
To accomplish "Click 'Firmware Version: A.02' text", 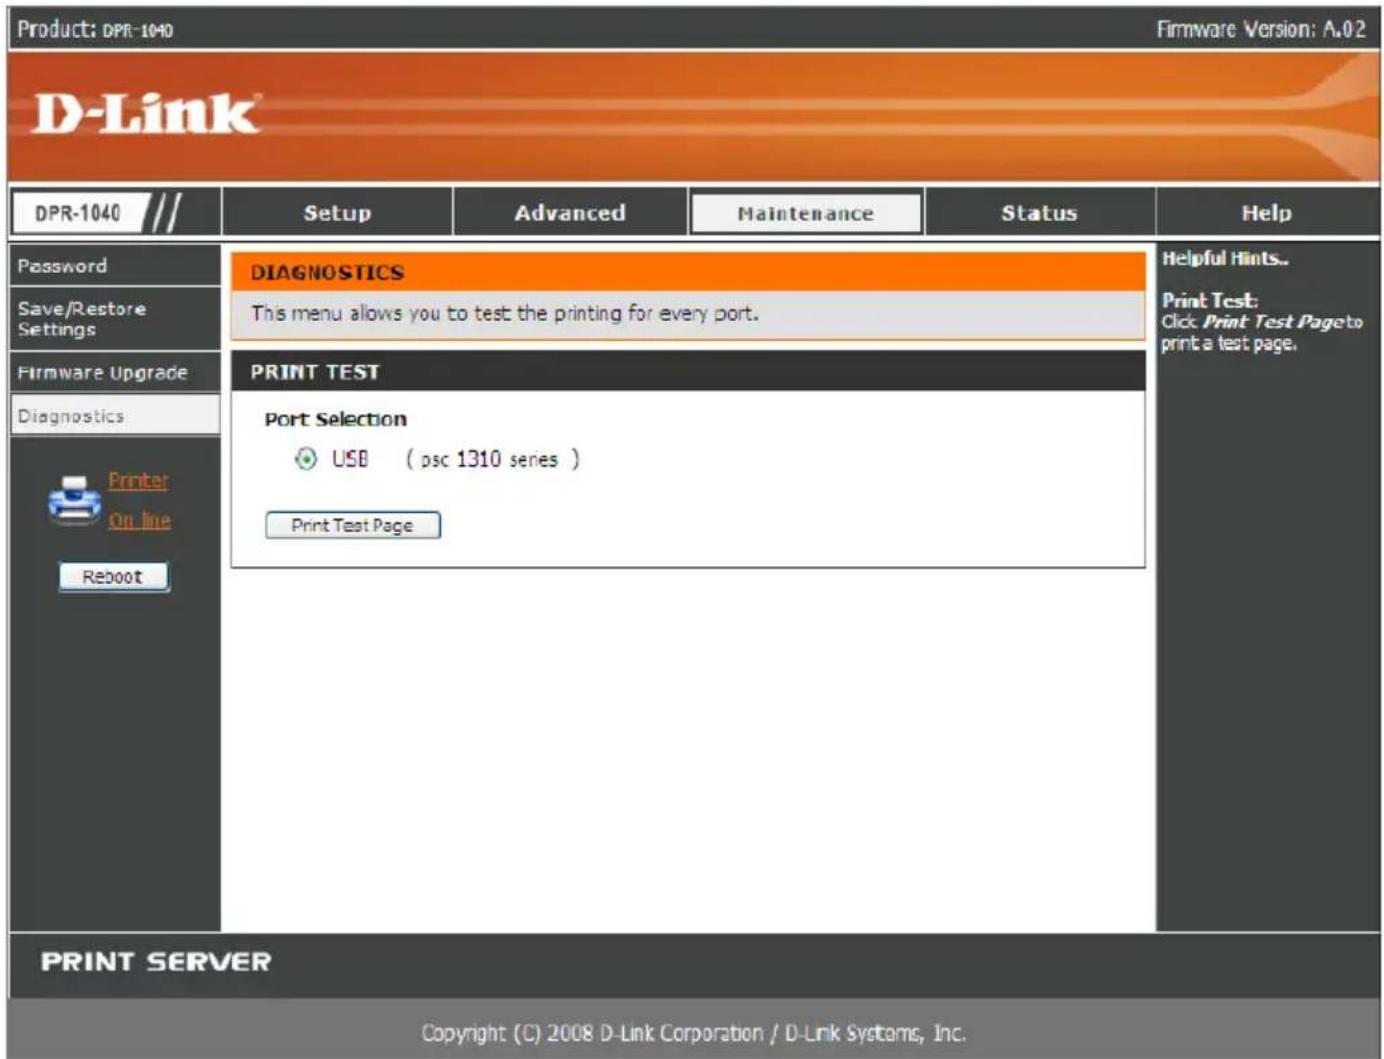I will 1261,29.
